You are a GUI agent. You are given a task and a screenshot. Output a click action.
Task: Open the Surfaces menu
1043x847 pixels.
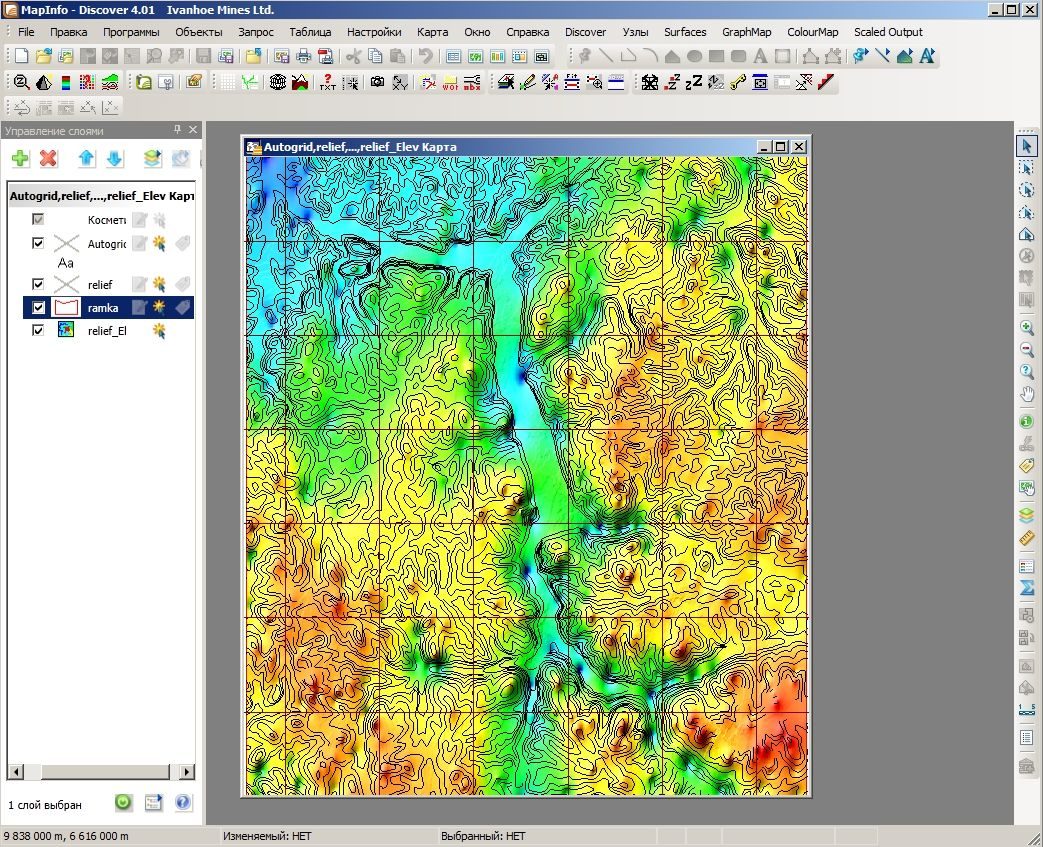(684, 32)
